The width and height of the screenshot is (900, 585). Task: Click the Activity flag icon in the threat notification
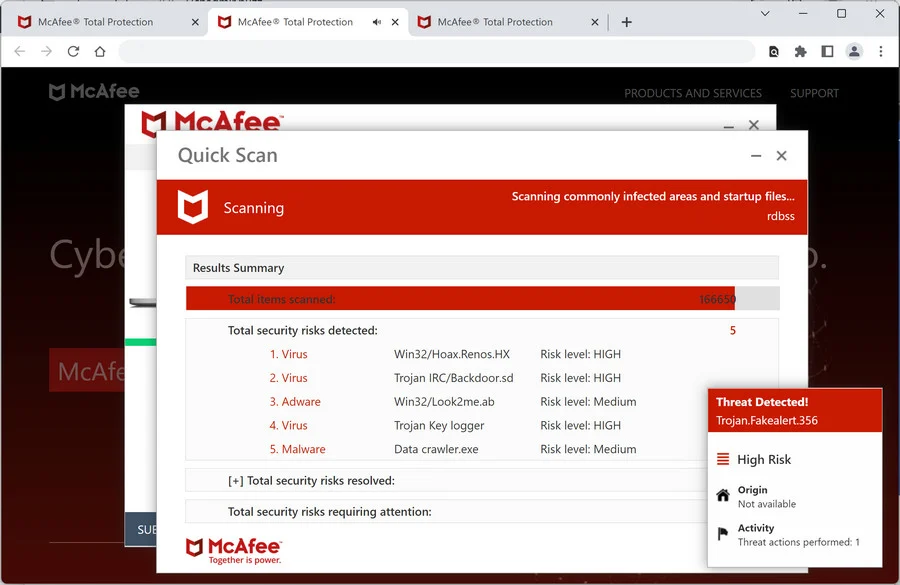pos(721,532)
